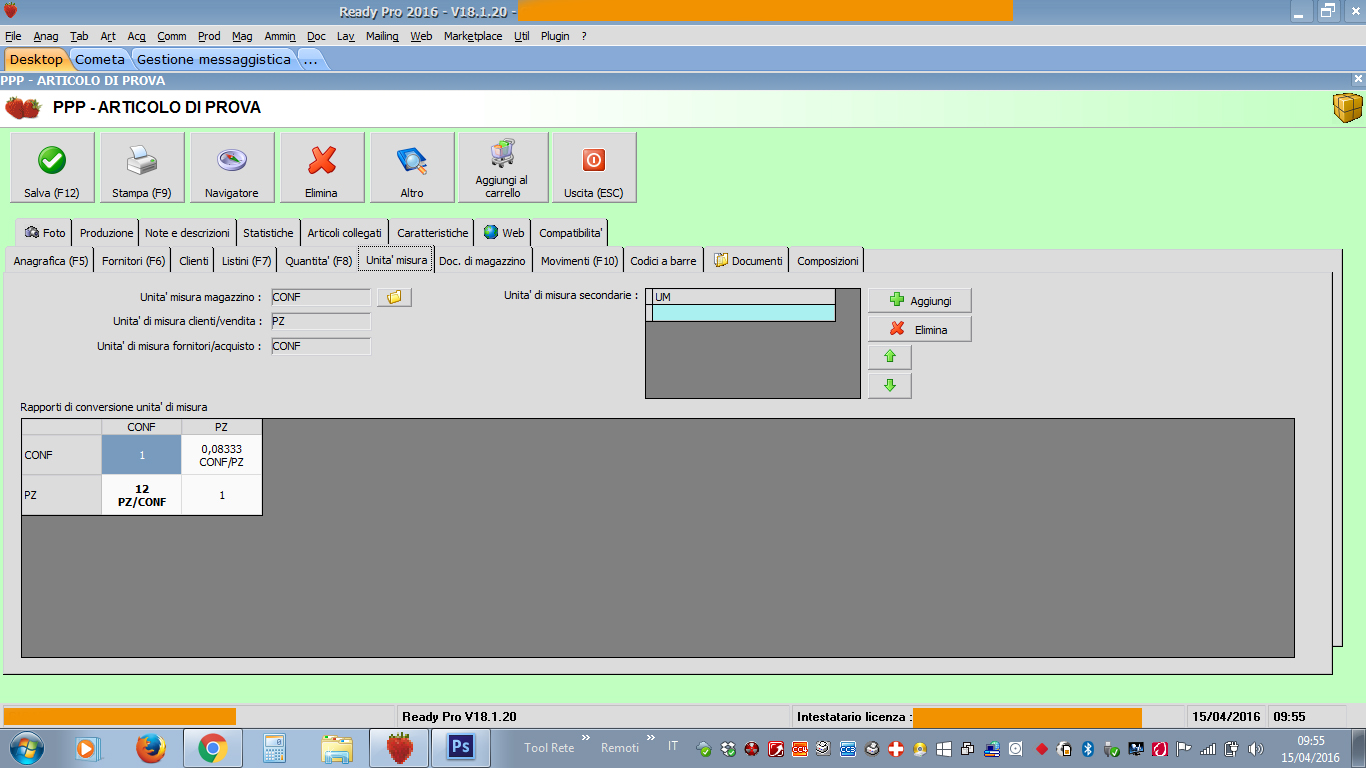Image resolution: width=1366 pixels, height=768 pixels.
Task: Open the Compatibilita' tab
Action: point(570,233)
